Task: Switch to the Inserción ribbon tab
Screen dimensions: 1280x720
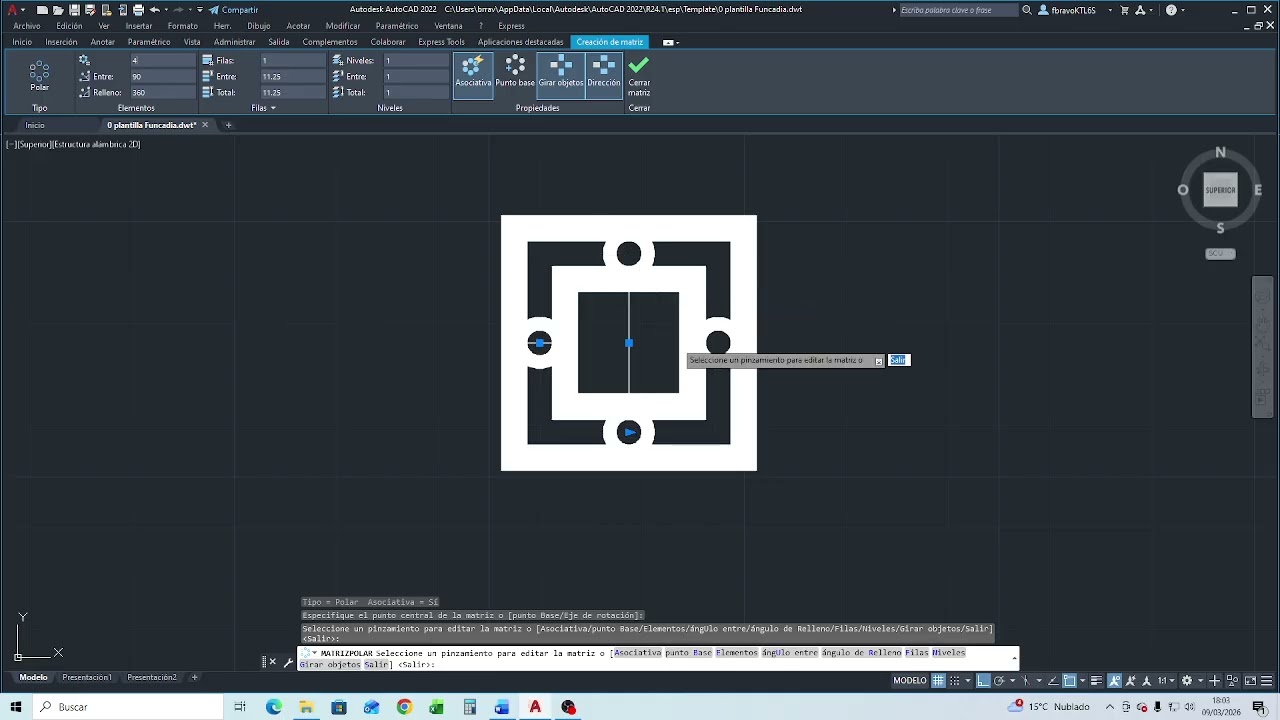Action: pyautogui.click(x=61, y=42)
